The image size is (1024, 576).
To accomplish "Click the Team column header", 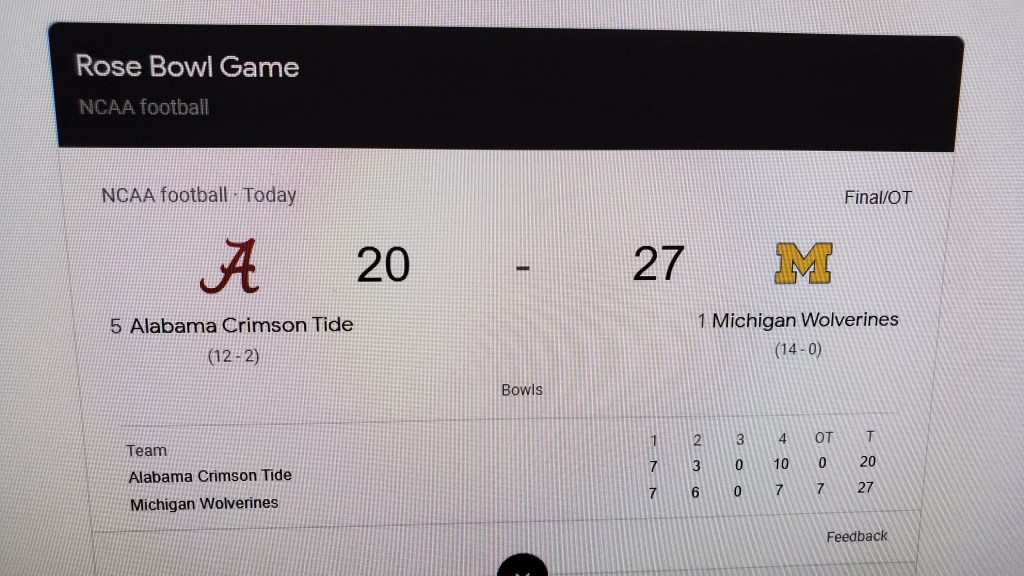I will (x=147, y=451).
